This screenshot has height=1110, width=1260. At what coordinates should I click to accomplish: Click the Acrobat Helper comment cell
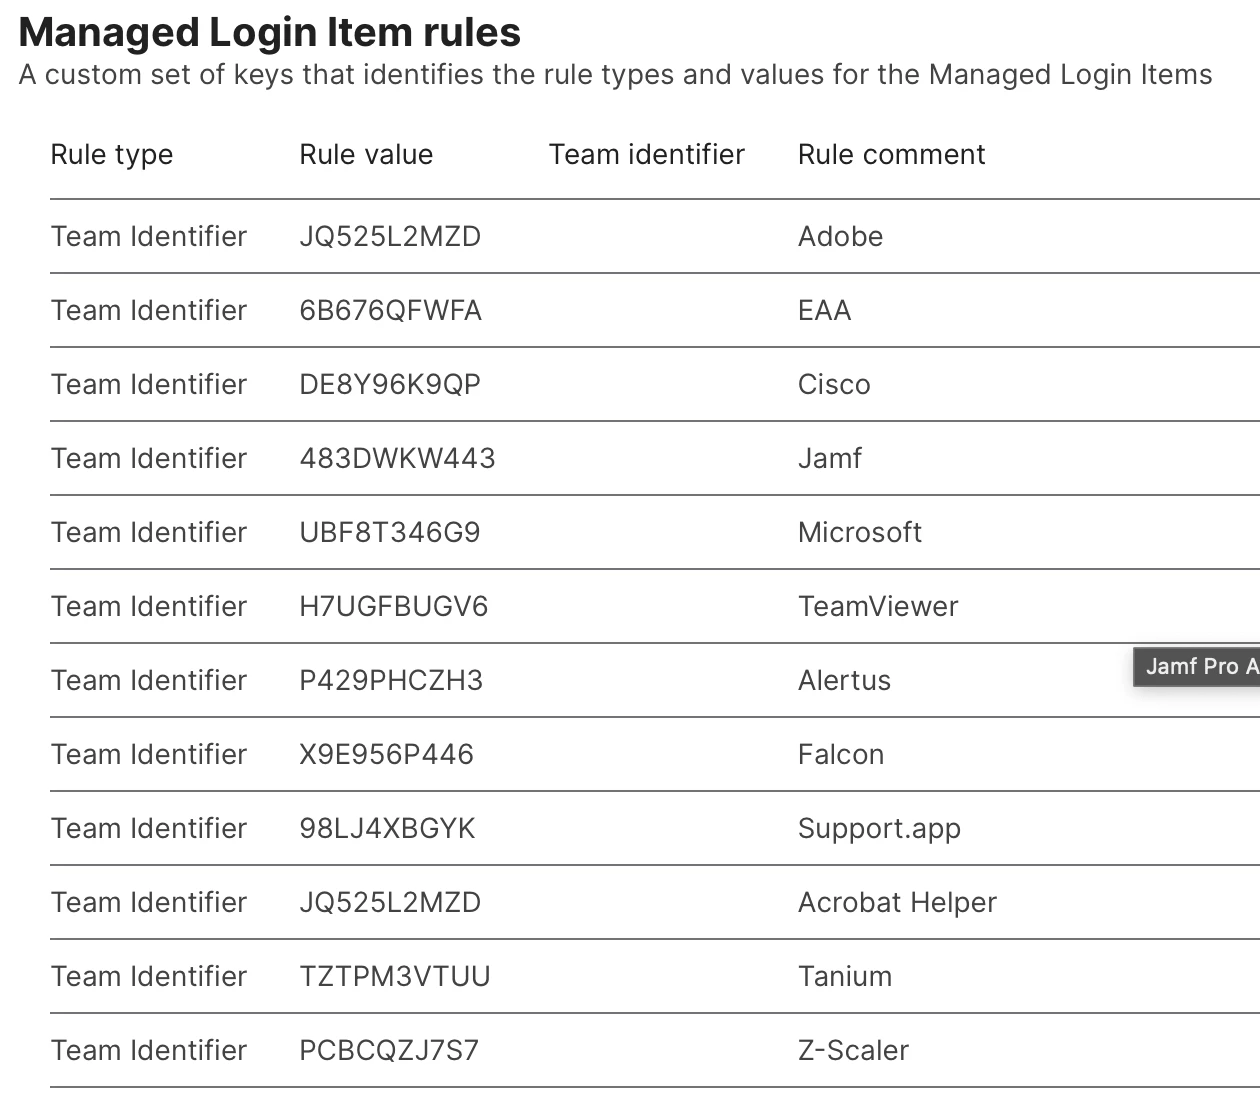pyautogui.click(x=897, y=902)
